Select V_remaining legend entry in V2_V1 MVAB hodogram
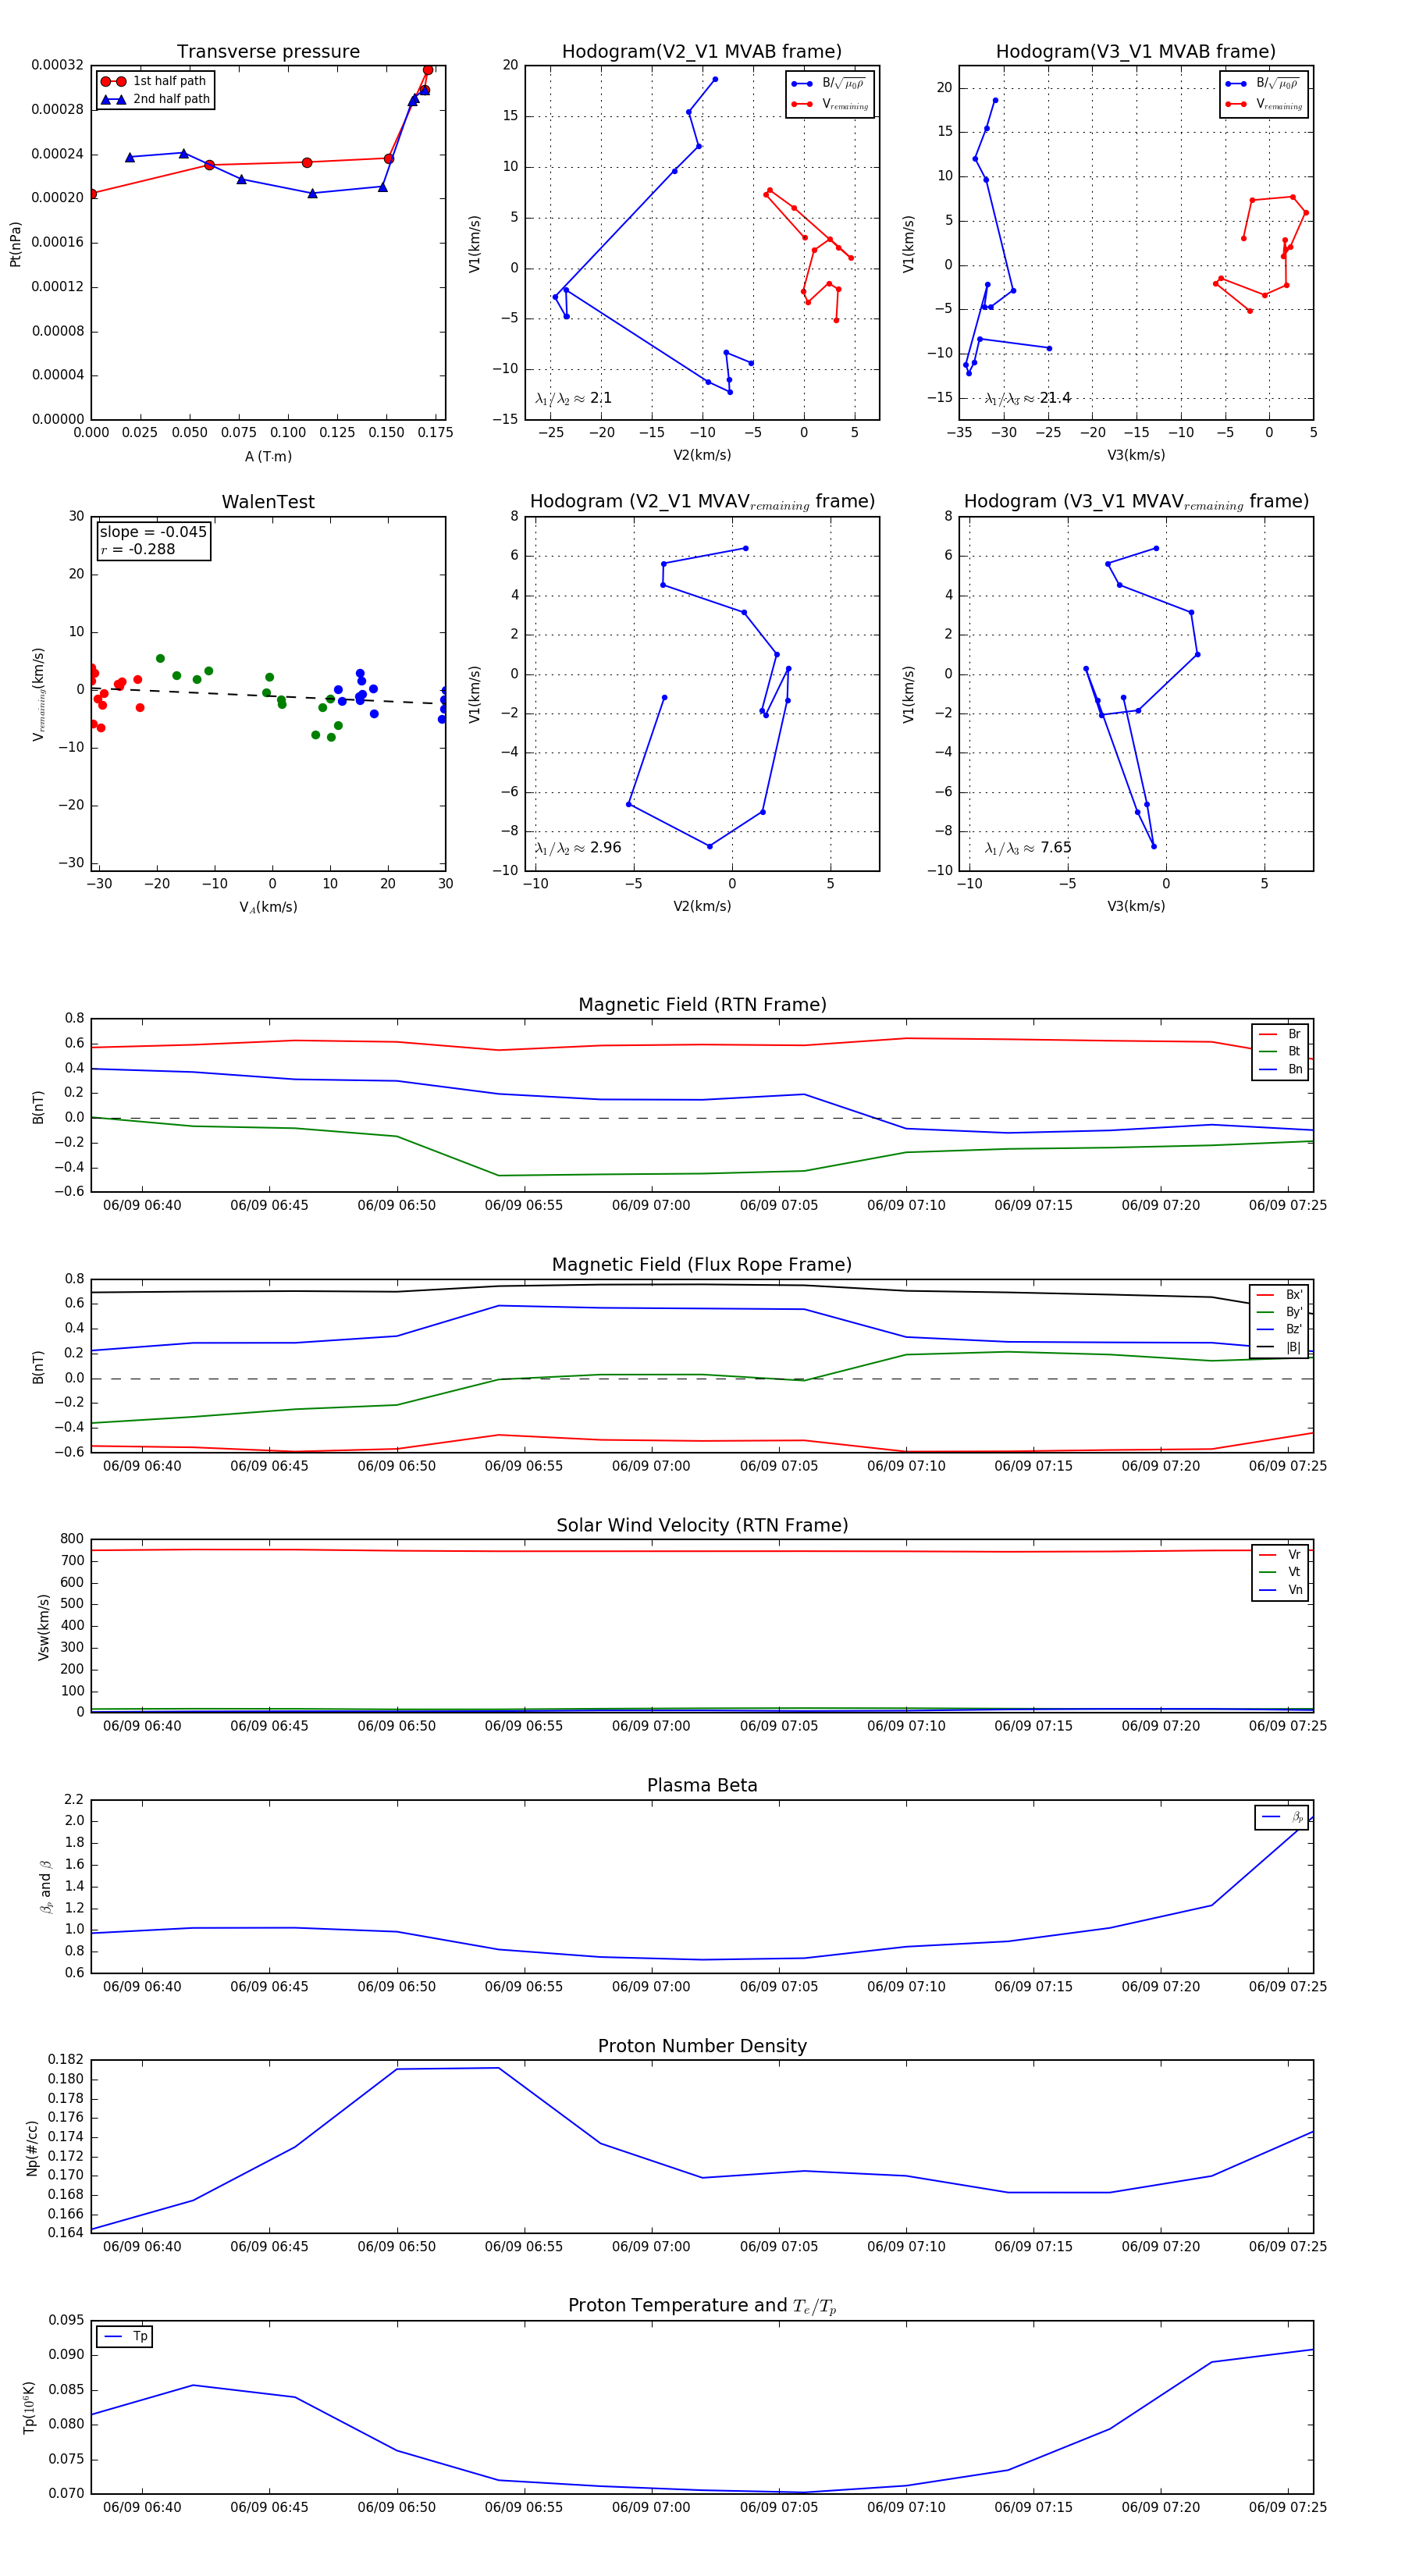Image resolution: width=1405 pixels, height=2576 pixels. click(829, 104)
